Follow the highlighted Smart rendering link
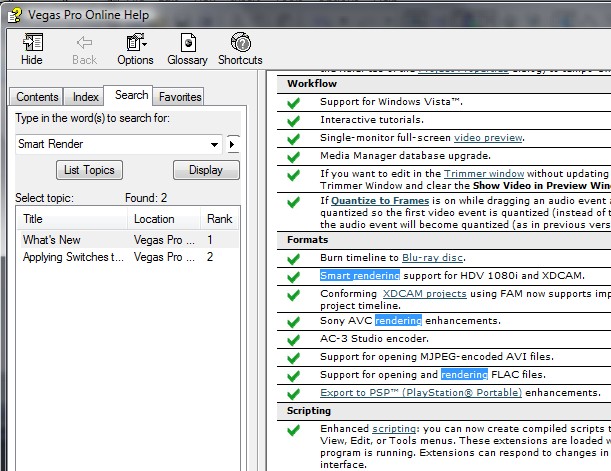The height and width of the screenshot is (471, 611). pos(360,276)
